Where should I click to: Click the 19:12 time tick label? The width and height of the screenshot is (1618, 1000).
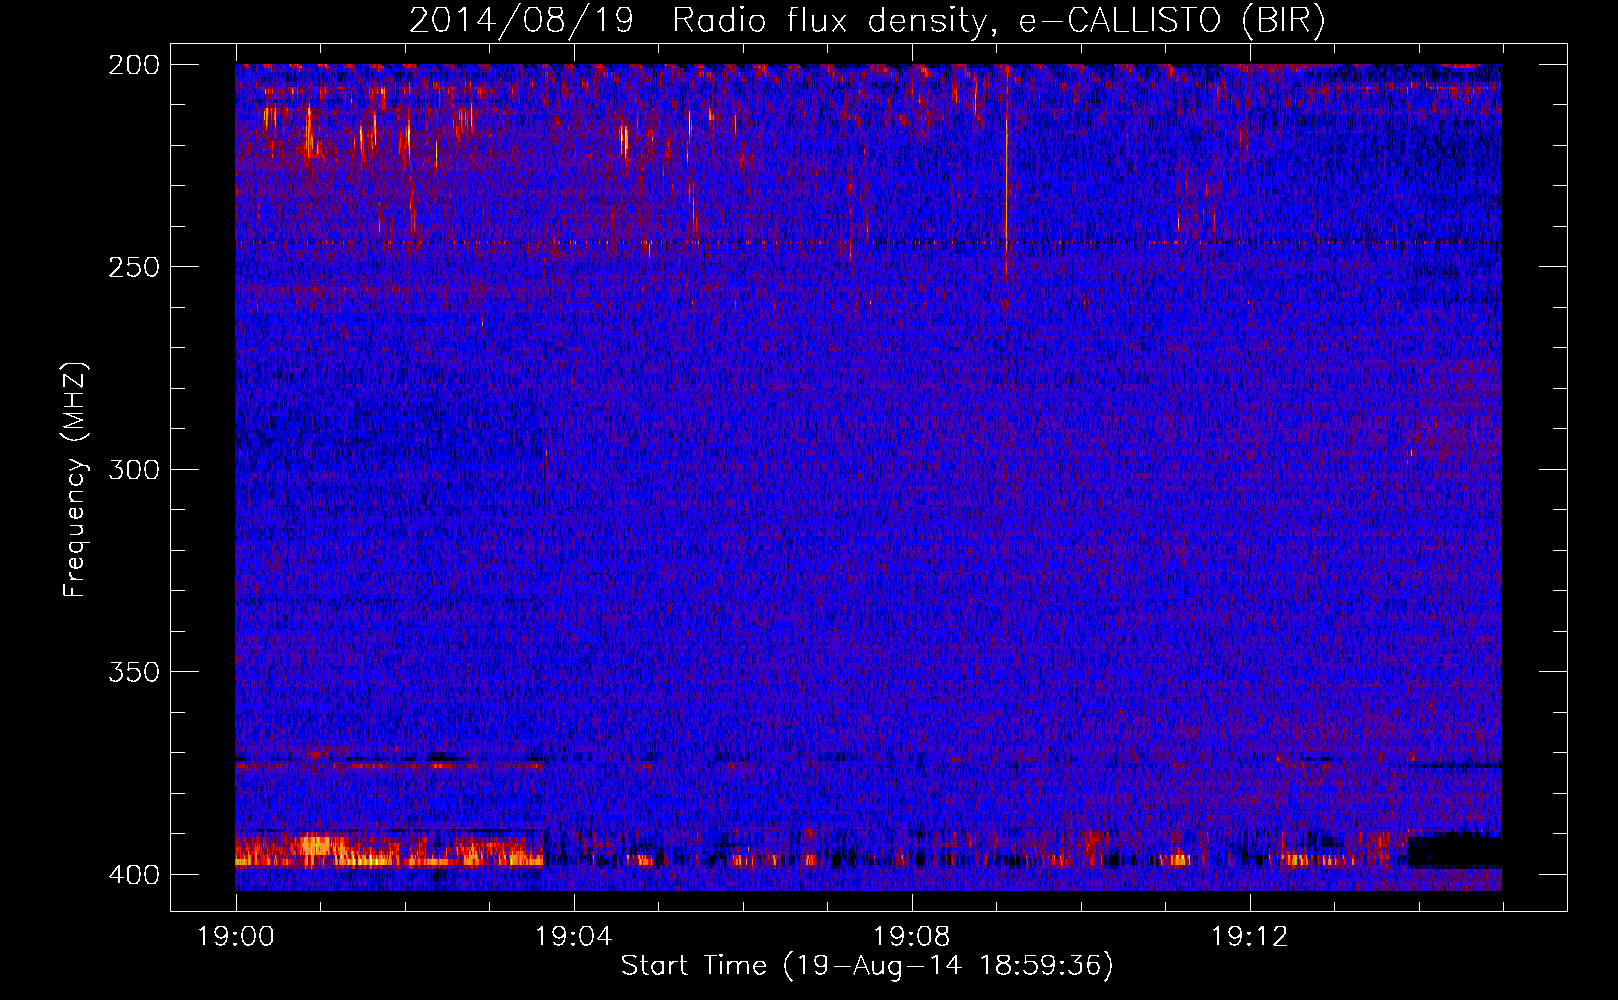click(x=1250, y=937)
